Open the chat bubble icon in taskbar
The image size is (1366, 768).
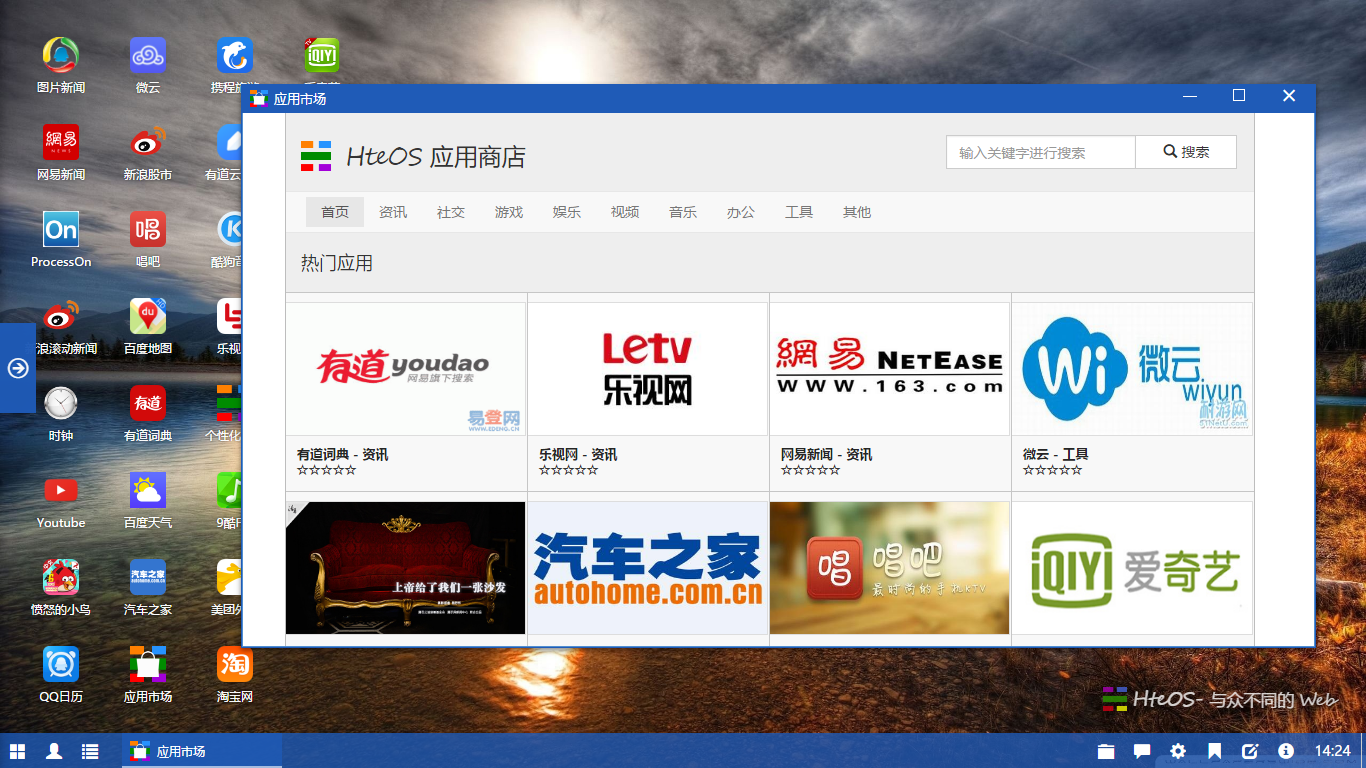[1141, 751]
